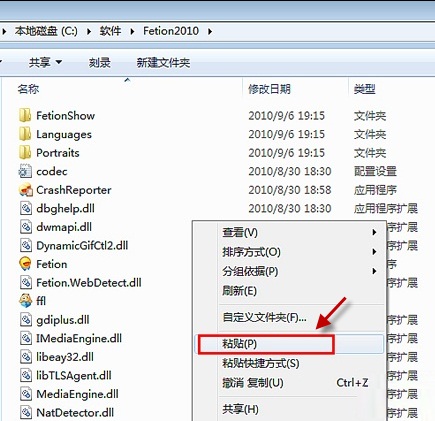435x421 pixels.
Task: Click the FetionShow folder icon
Action: click(x=25, y=116)
